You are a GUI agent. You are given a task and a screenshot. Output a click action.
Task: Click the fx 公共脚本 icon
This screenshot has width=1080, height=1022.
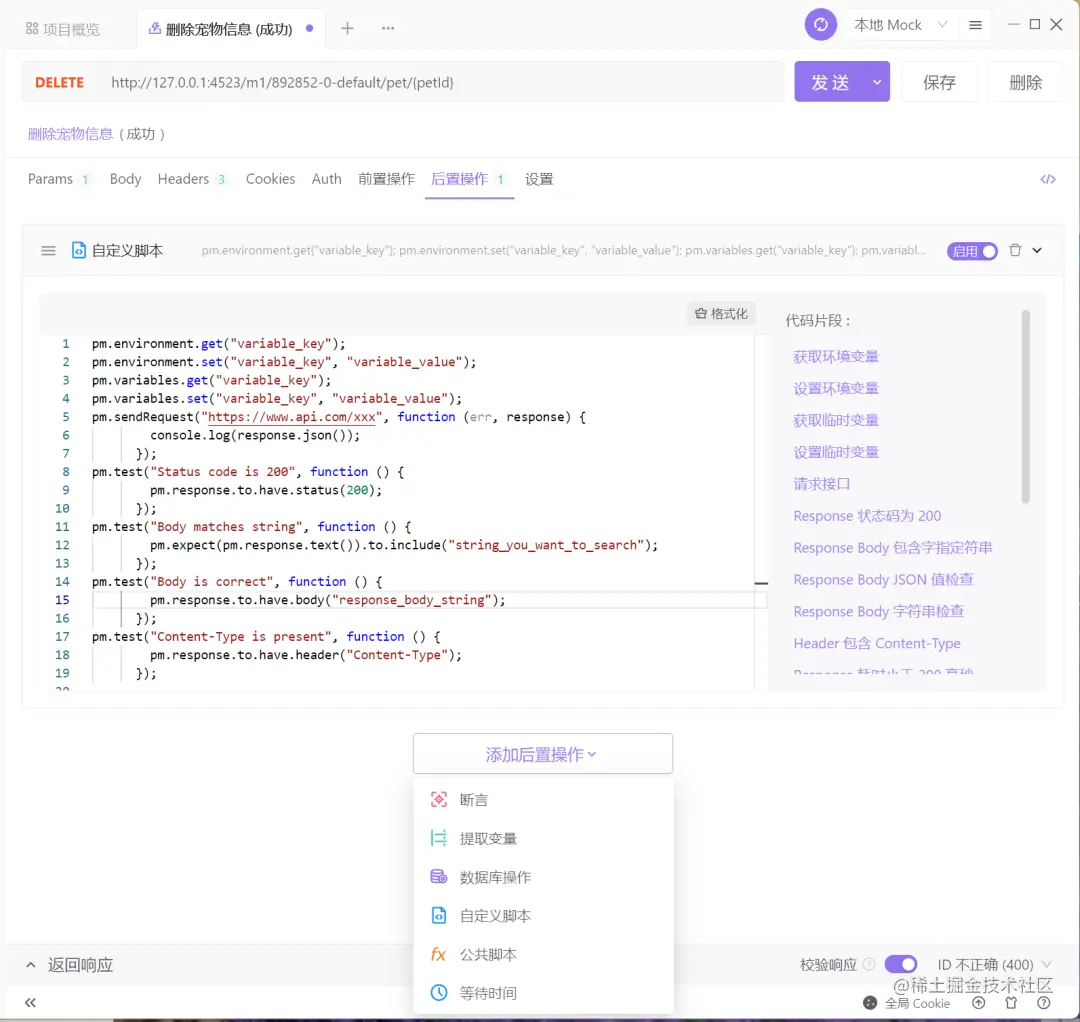pos(439,954)
